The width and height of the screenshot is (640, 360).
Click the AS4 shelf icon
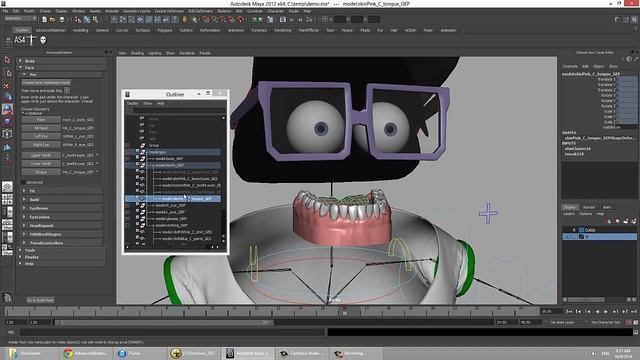click(x=20, y=40)
